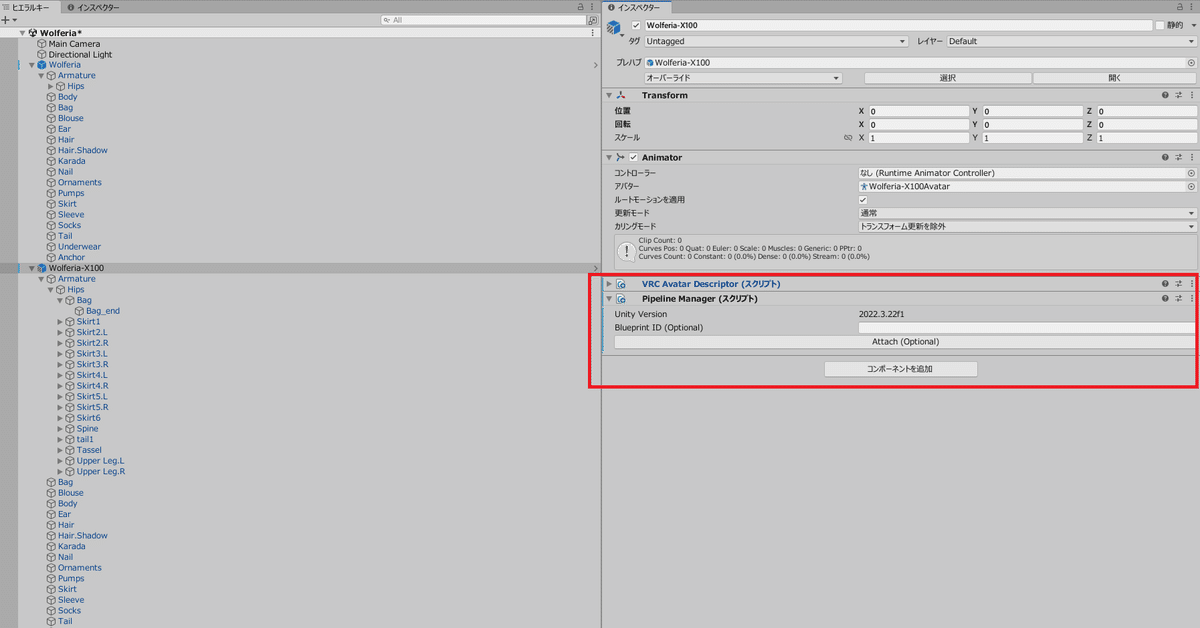Click the Wolferia-X100 name field
Screen dimensions: 1200x628
coord(897,25)
